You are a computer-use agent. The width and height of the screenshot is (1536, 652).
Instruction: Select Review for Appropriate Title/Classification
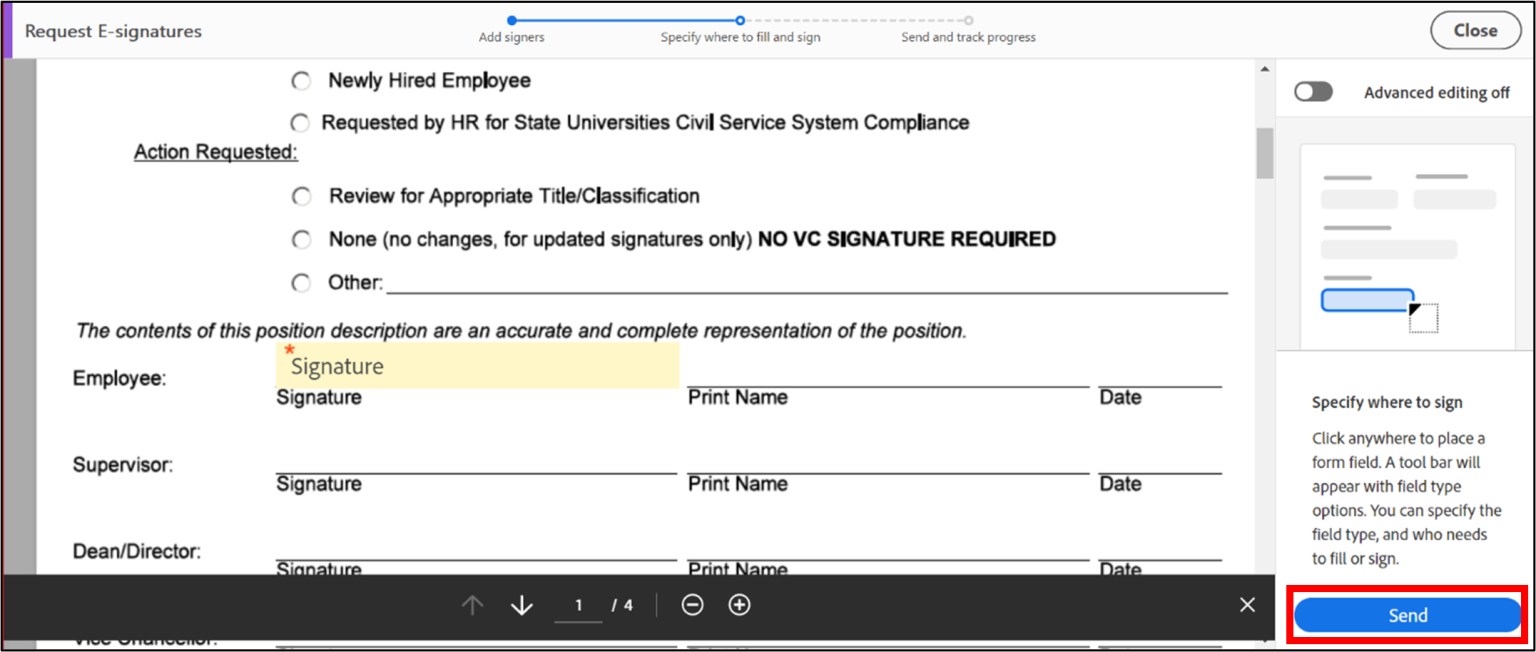tap(301, 196)
